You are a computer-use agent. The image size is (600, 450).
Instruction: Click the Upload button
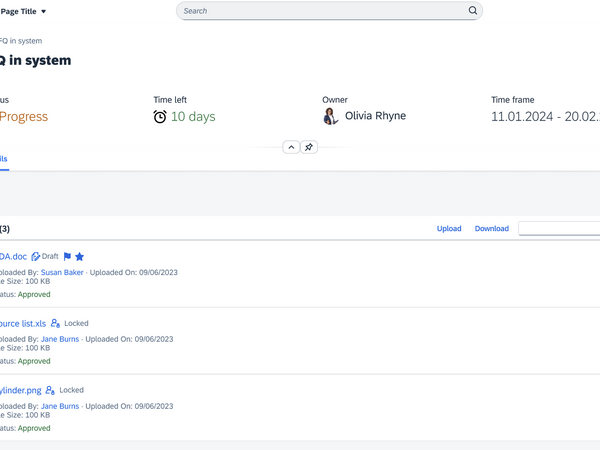(449, 229)
